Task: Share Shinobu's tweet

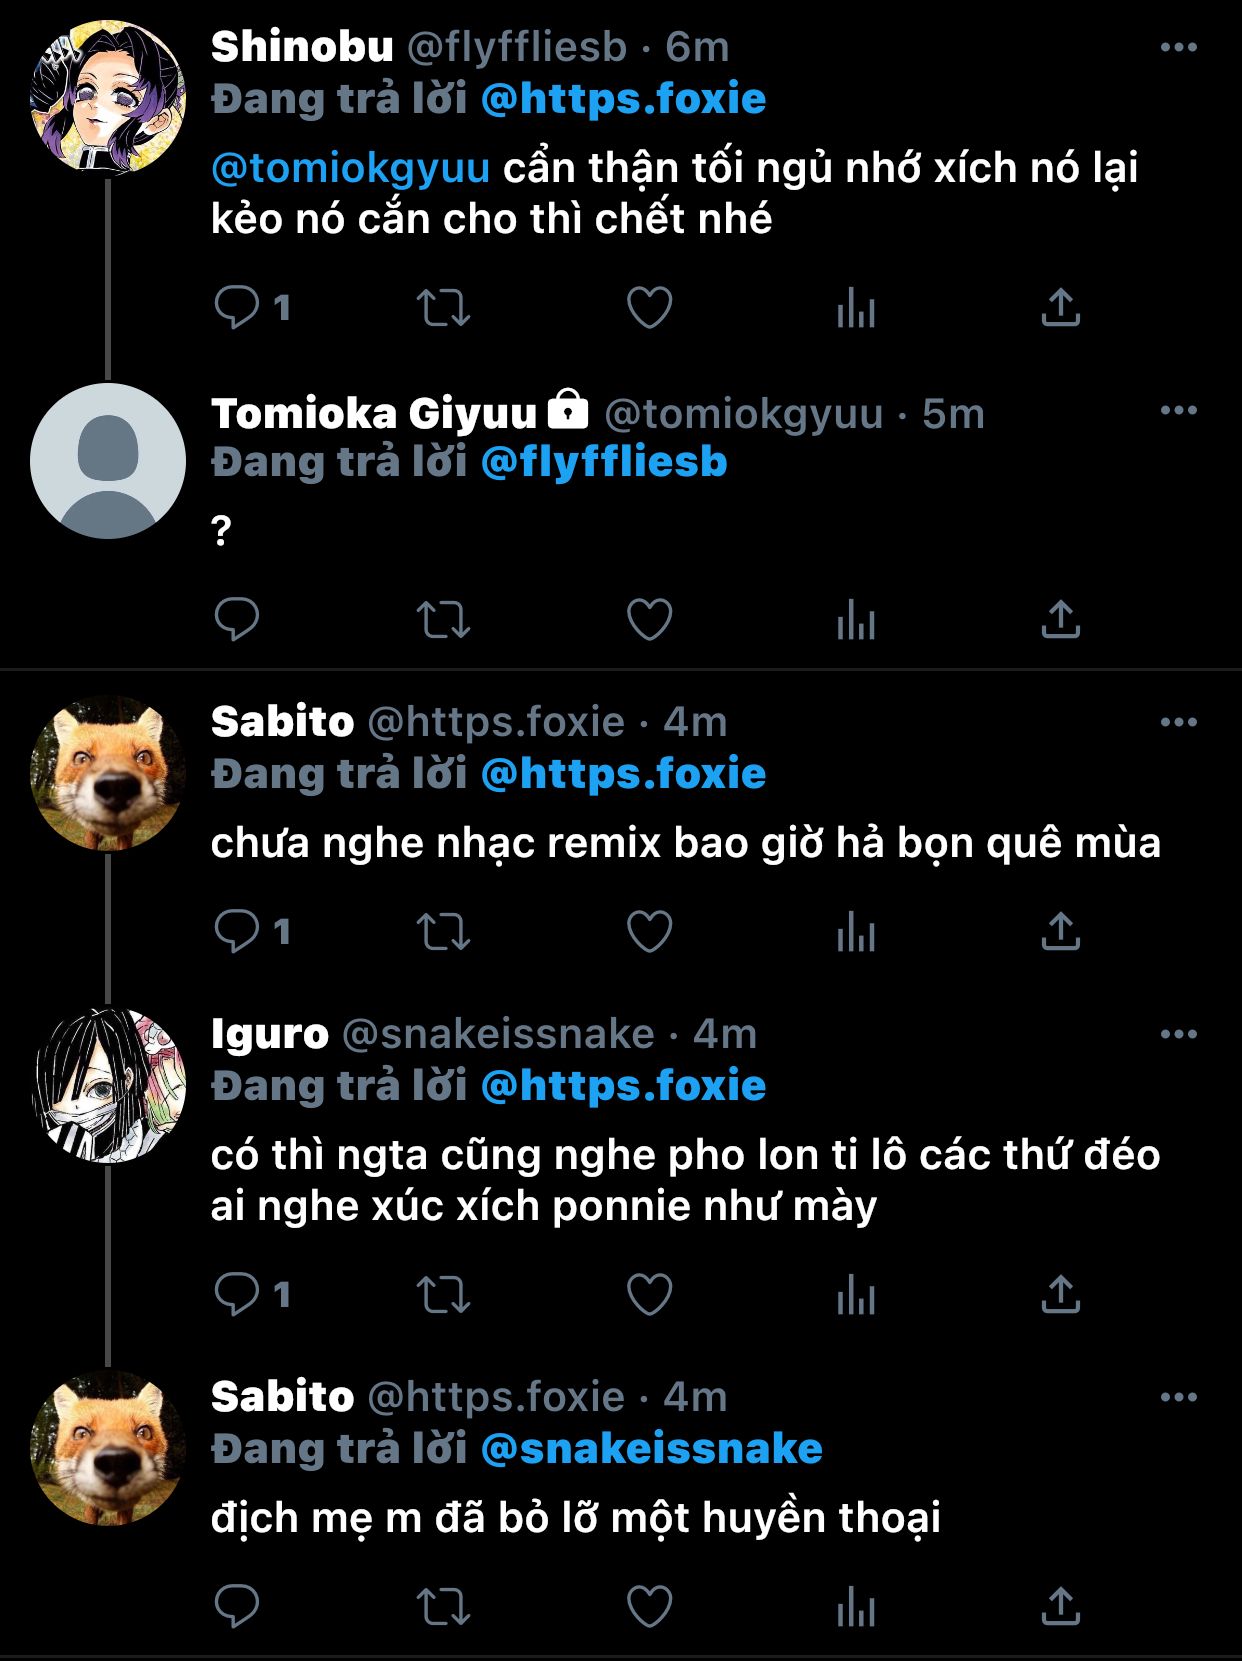Action: coord(1060,307)
